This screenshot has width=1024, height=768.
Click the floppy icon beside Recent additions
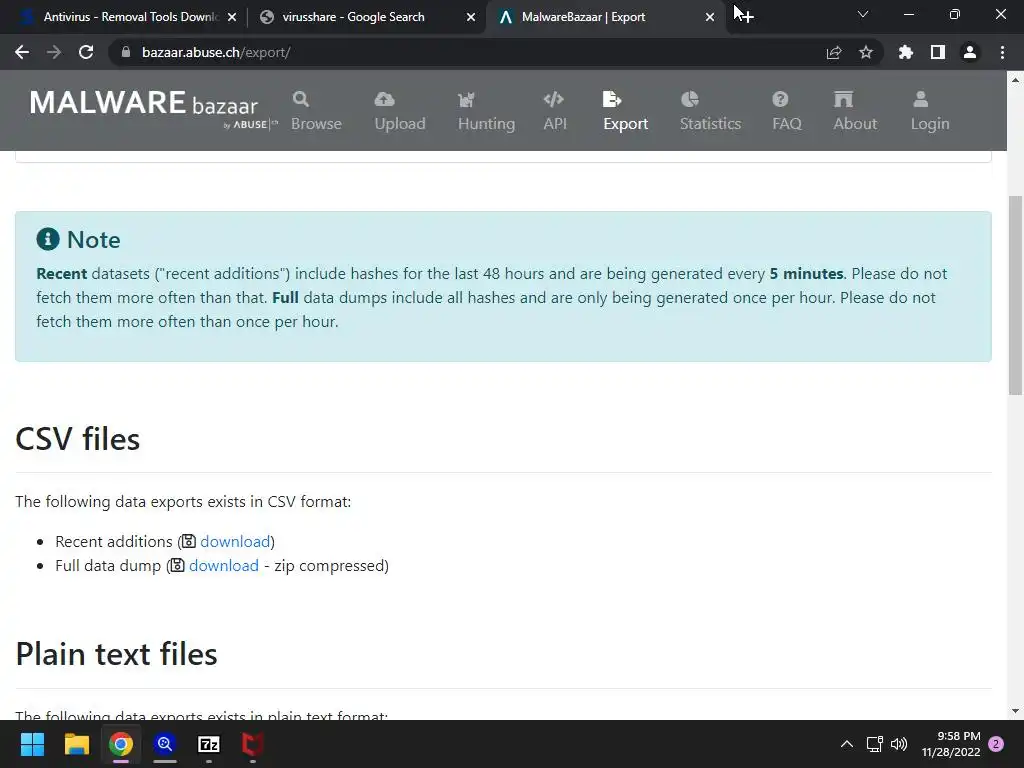tap(189, 541)
